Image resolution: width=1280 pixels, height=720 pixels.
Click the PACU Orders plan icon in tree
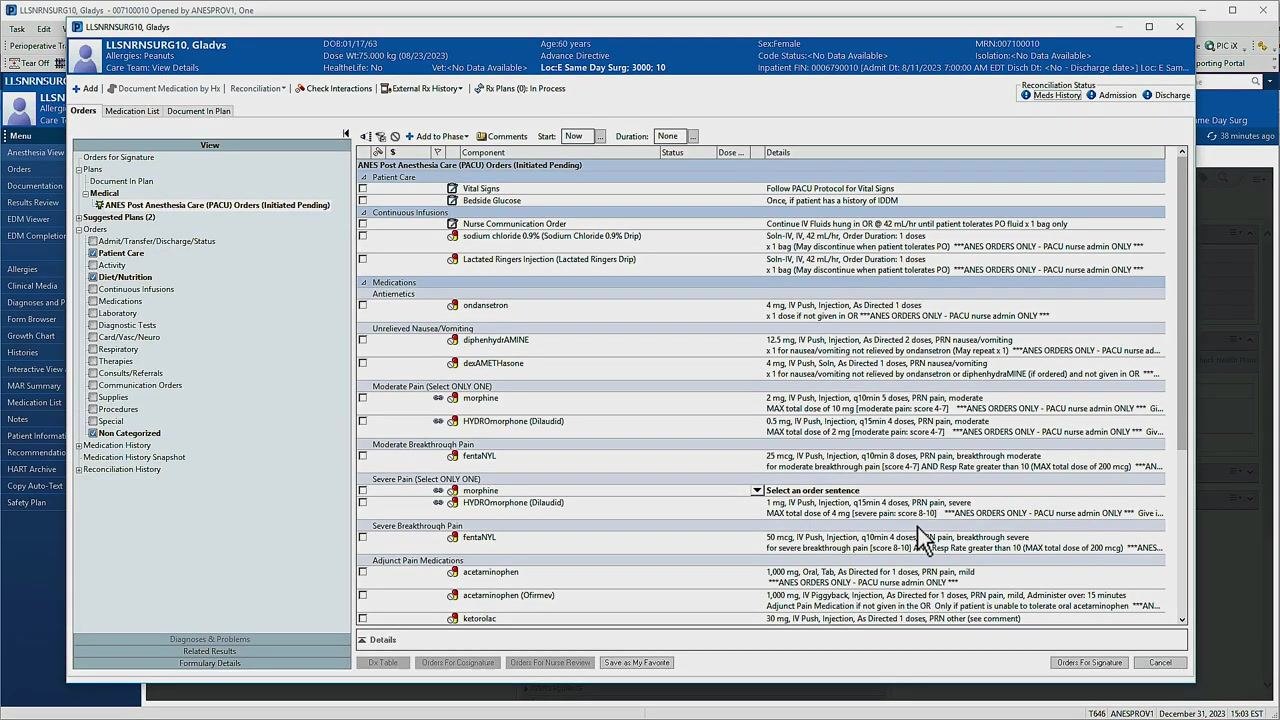99,205
